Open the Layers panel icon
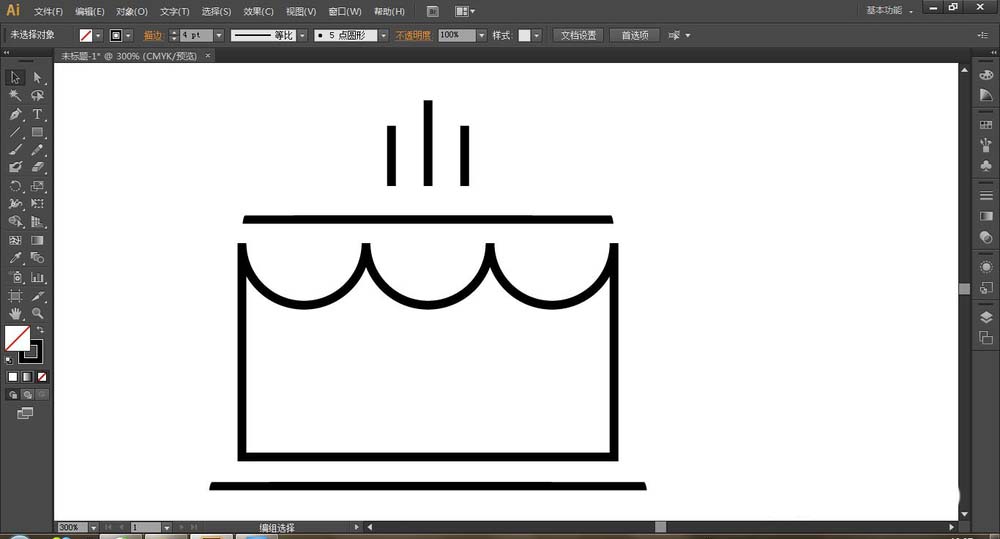Viewport: 1000px width, 539px height. (986, 317)
